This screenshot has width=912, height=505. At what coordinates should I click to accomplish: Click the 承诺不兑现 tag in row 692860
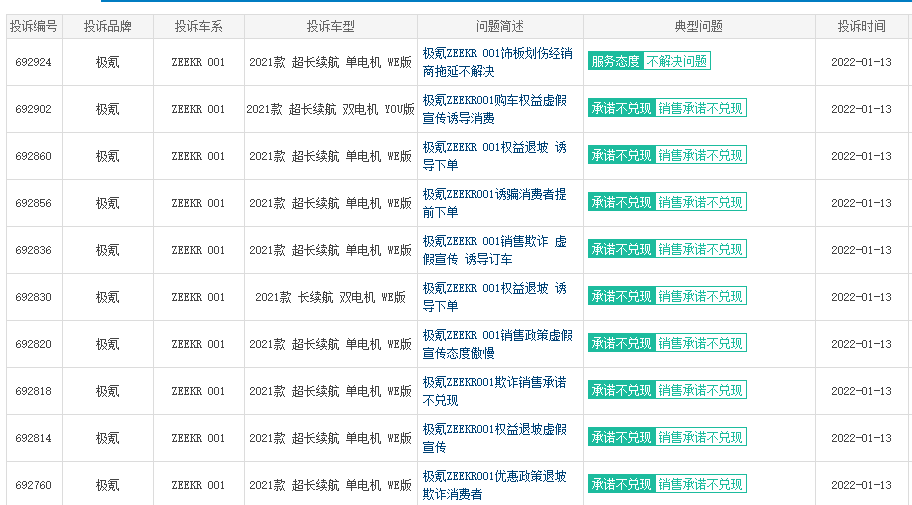coord(621,155)
